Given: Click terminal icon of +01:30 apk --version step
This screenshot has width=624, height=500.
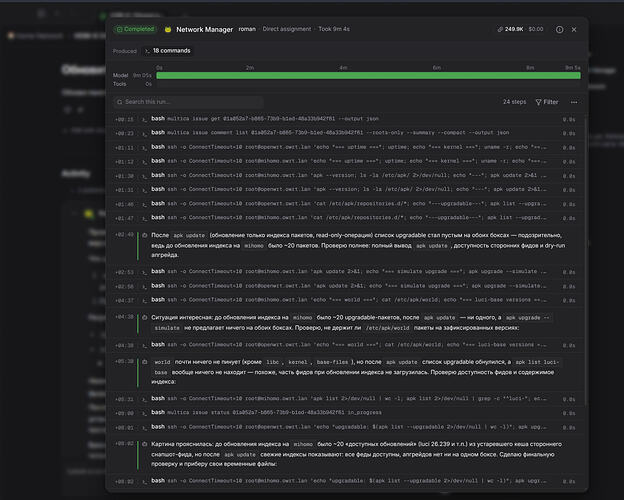Looking at the screenshot, I should click(145, 176).
